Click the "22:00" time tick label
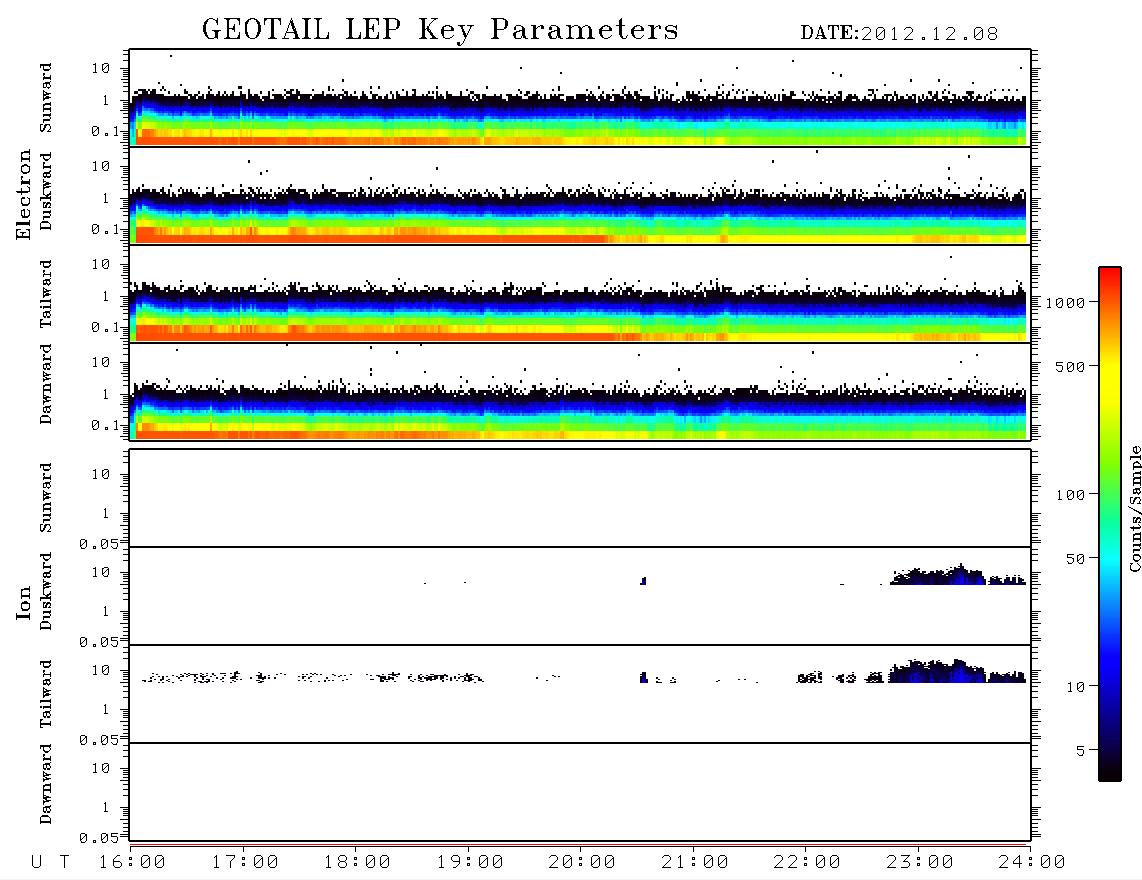 [808, 862]
